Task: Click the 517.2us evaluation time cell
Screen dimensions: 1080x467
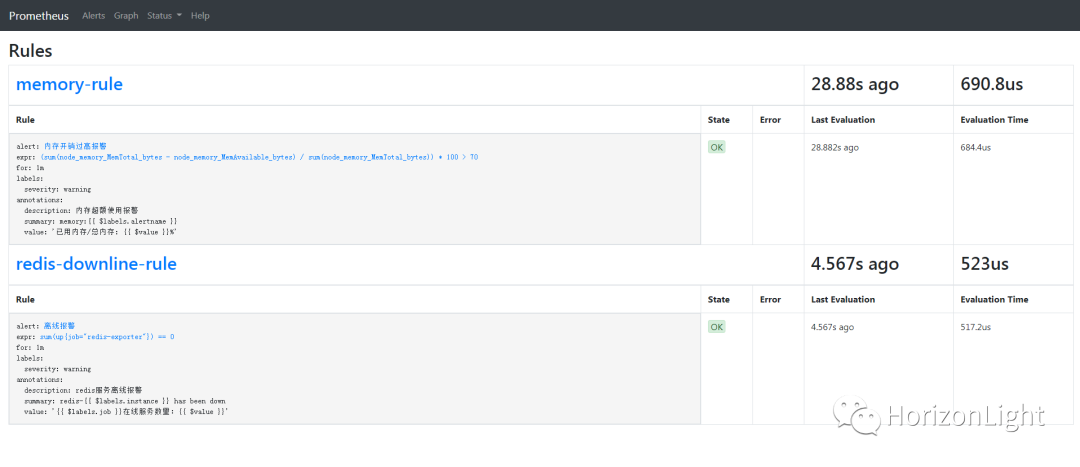Action: (975, 327)
